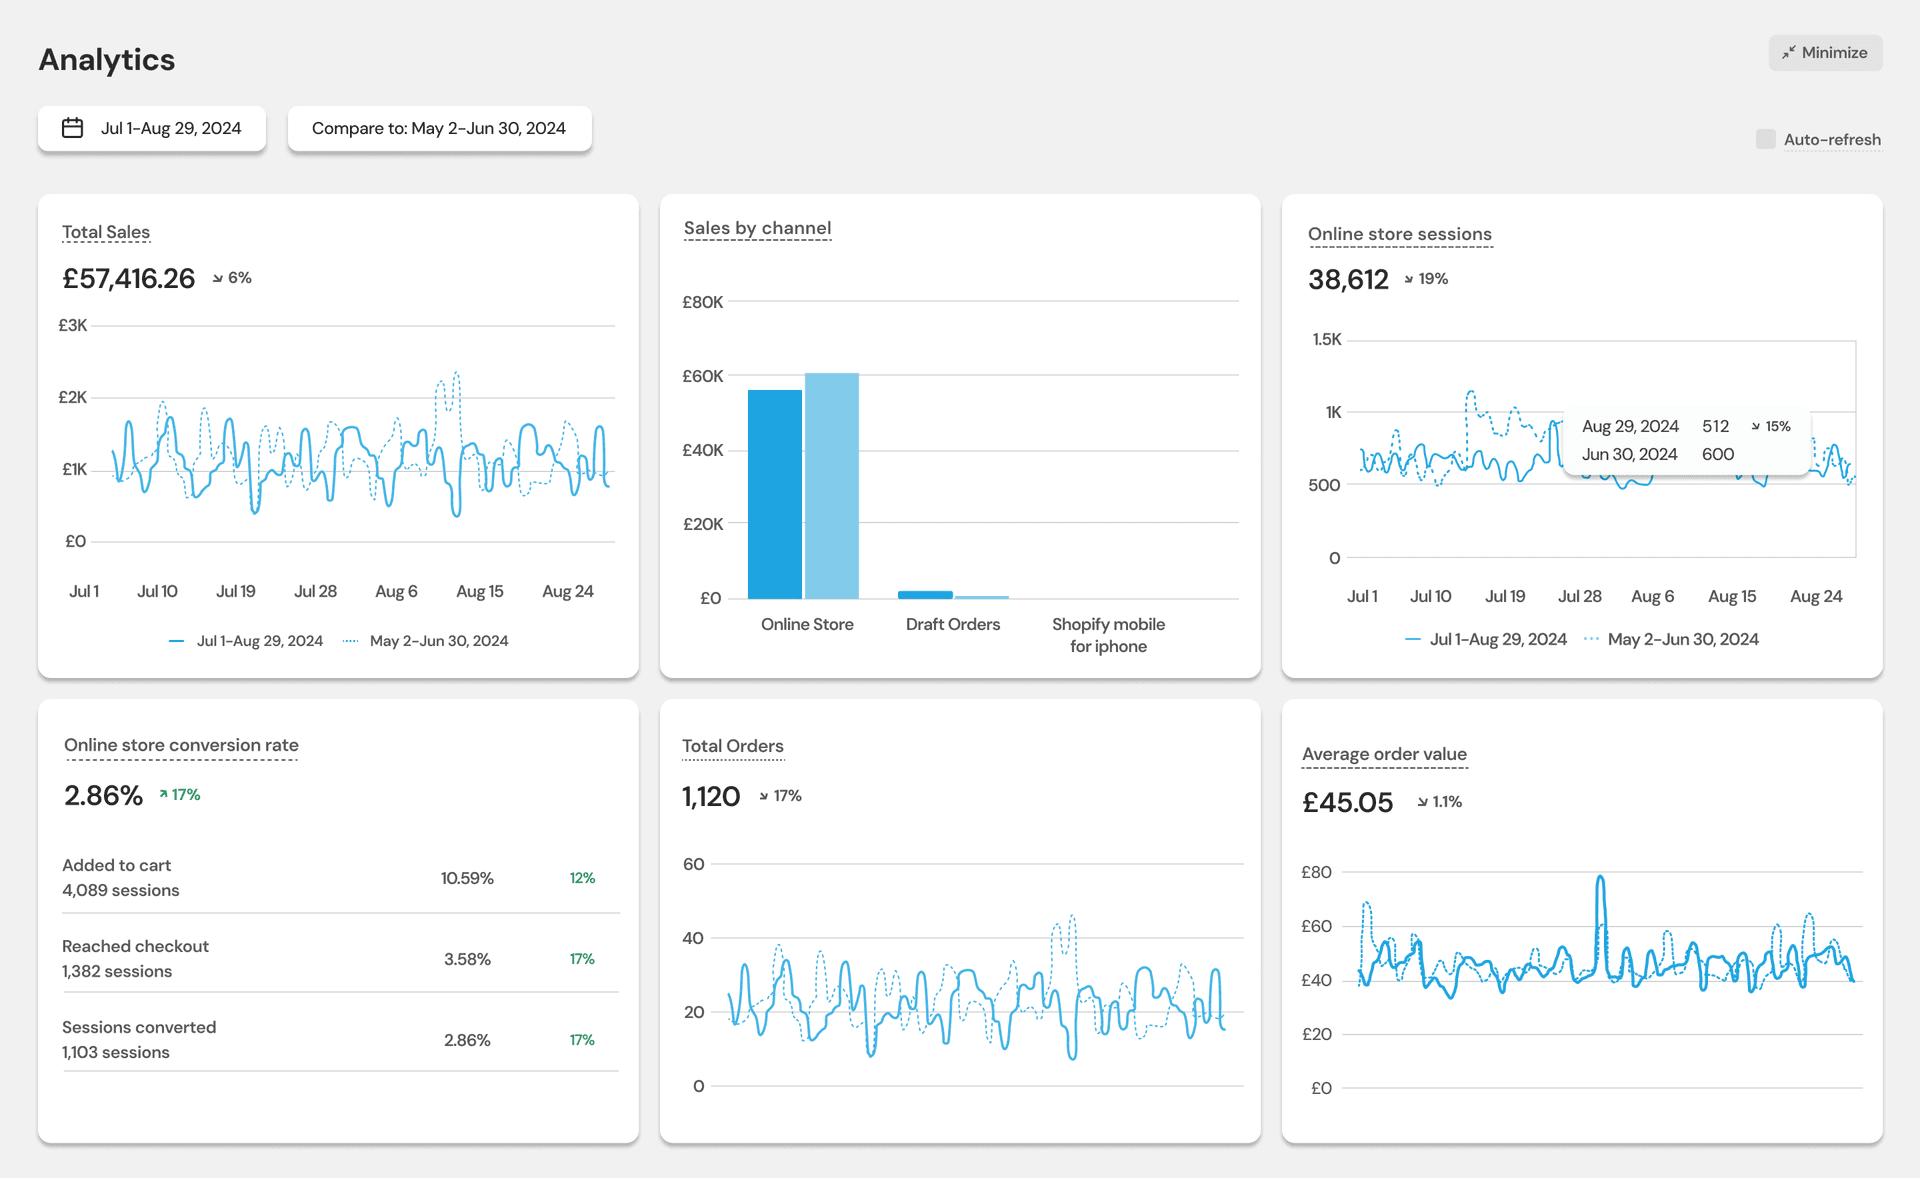
Task: Click the Jun 30, 2024 tooltip date
Action: (1629, 454)
